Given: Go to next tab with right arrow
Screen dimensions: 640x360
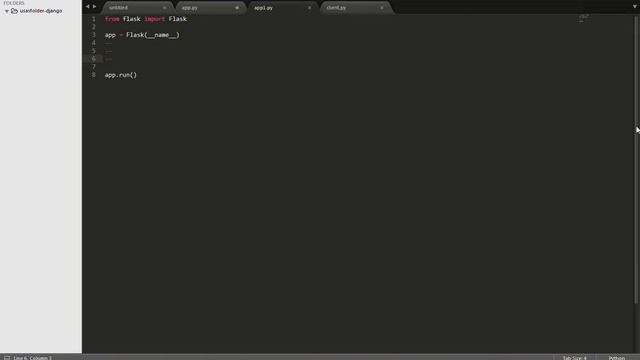Looking at the screenshot, I should click(95, 7).
